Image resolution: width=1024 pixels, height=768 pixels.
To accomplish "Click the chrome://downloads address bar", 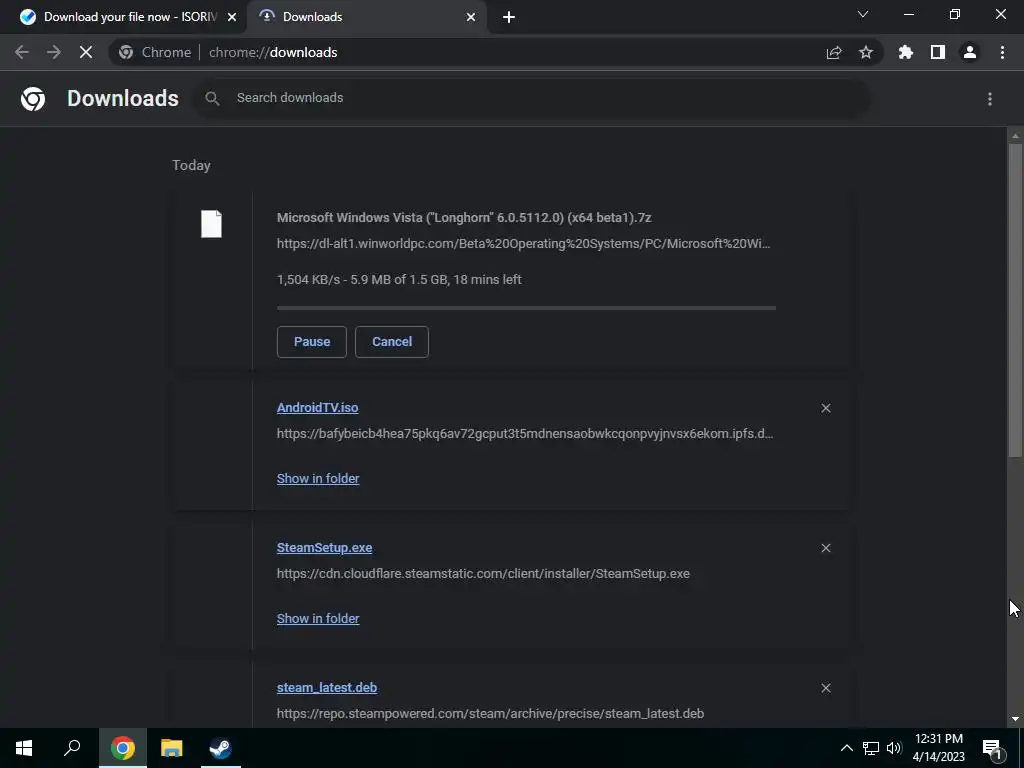I will pos(496,52).
